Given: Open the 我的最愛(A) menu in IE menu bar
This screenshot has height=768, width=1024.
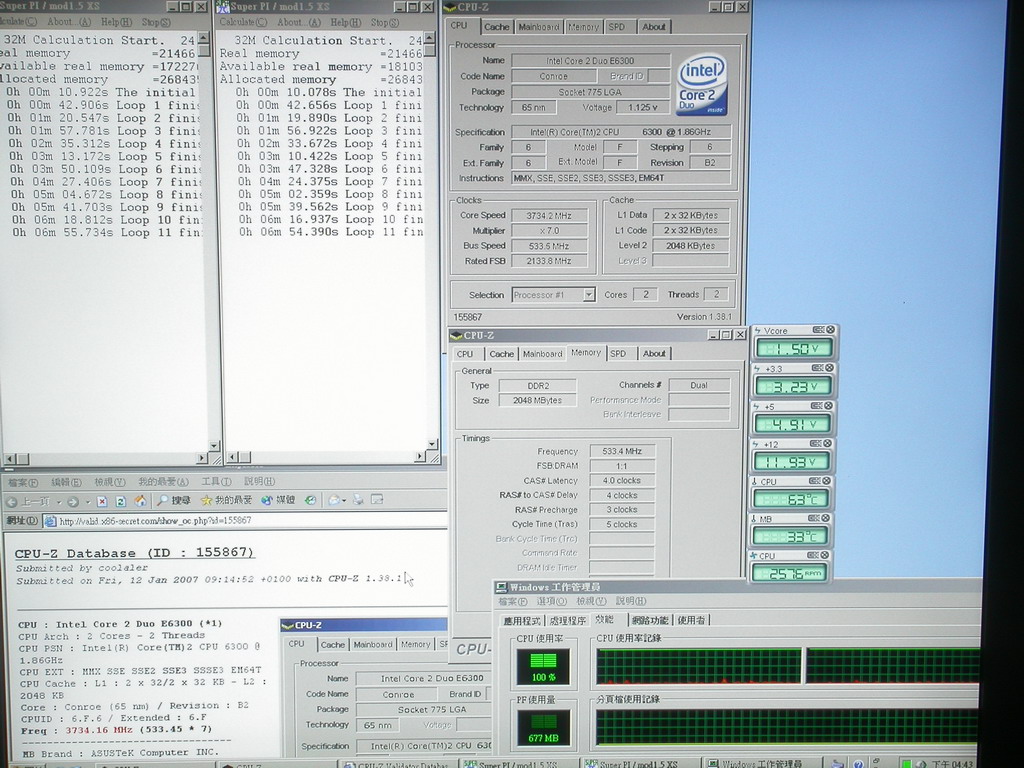Looking at the screenshot, I should click(x=163, y=481).
